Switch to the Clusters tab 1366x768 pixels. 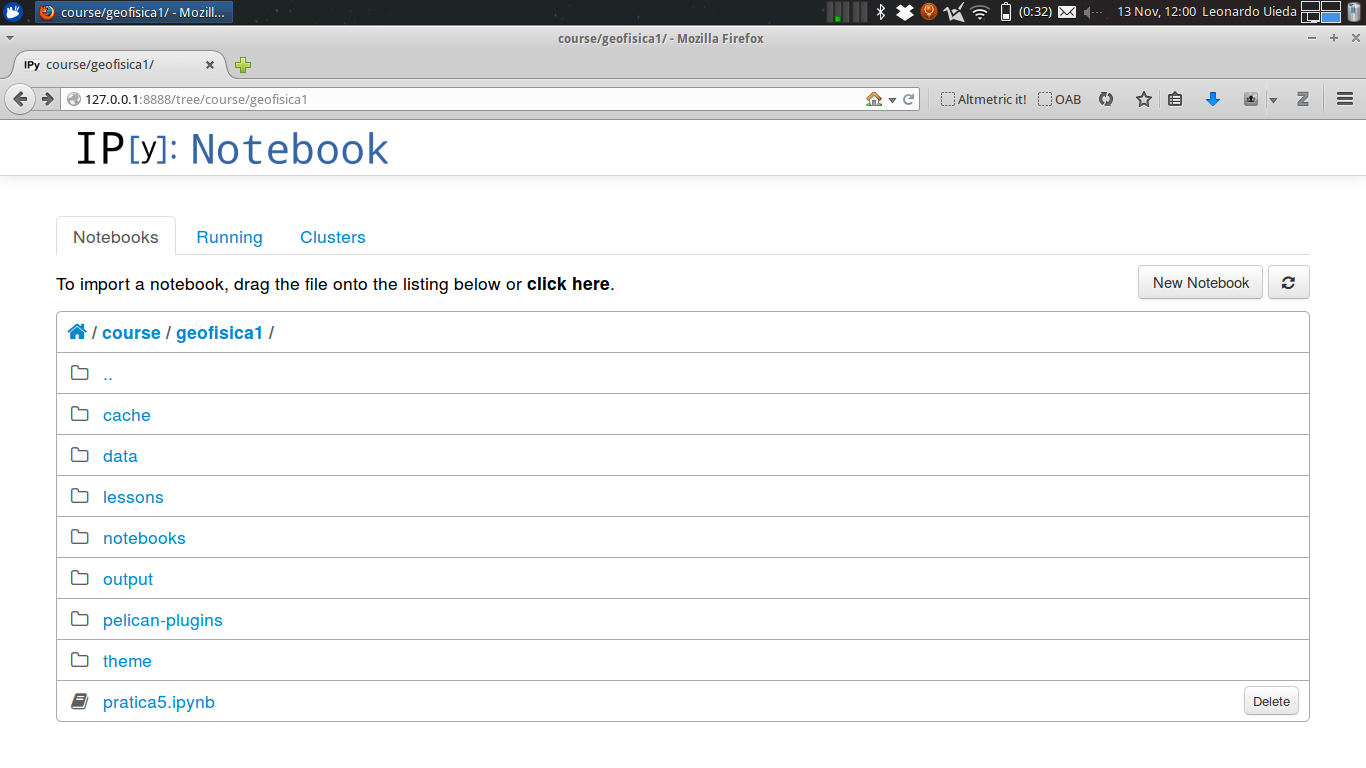point(333,237)
